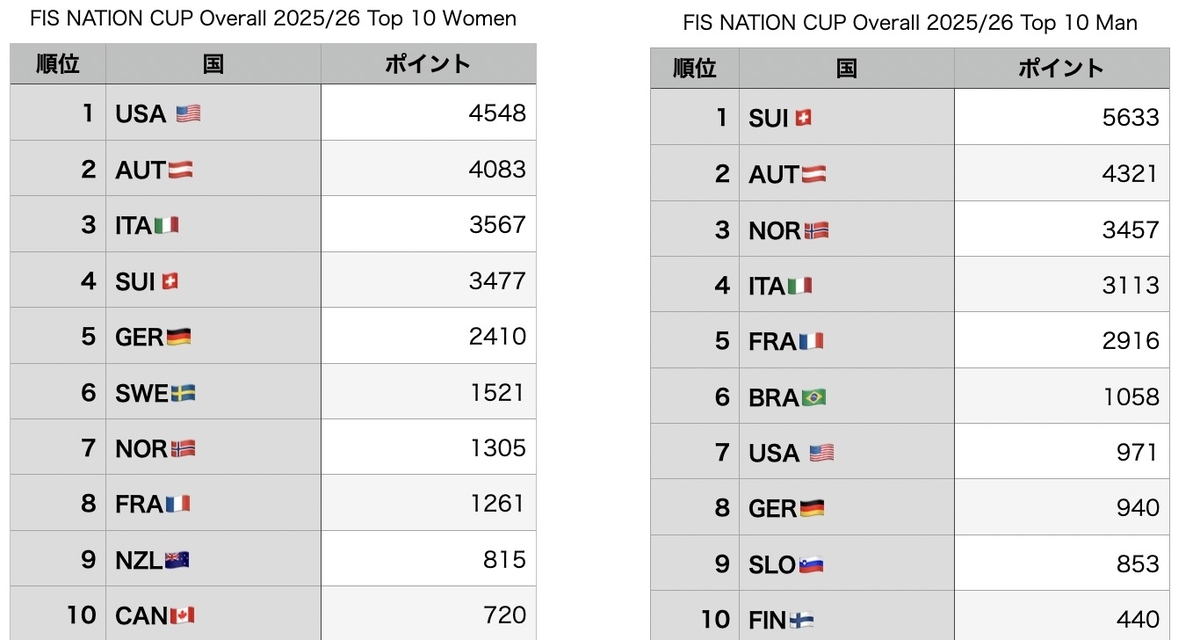Click the Top 10 Women table title

[x=273, y=18]
